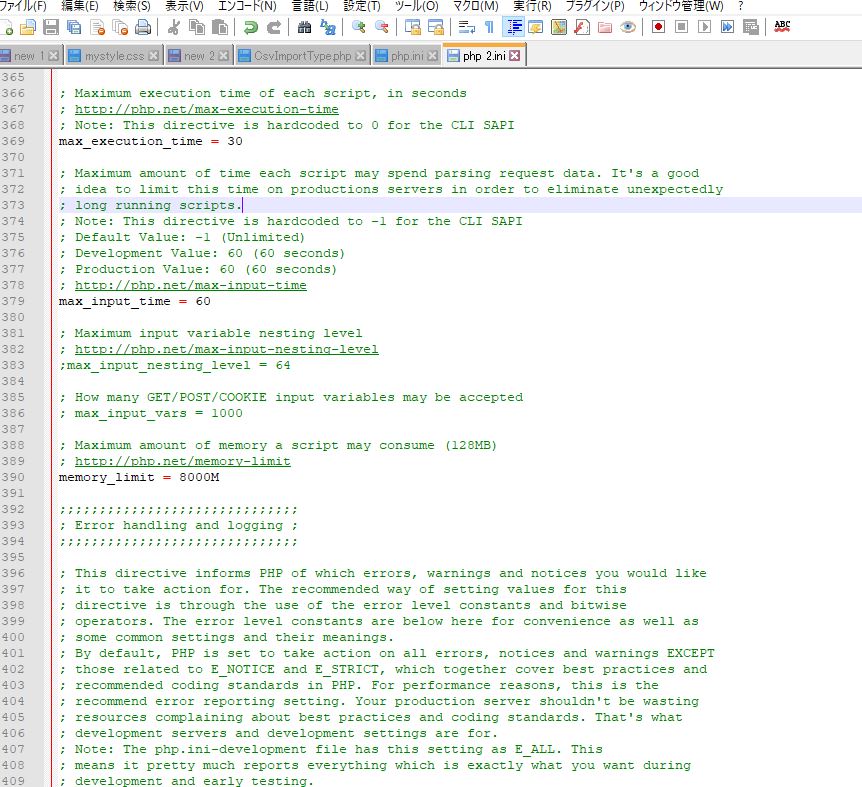Viewport: 862px width, 787px height.
Task: Click the php.net/memory-limit link
Action: 182,461
